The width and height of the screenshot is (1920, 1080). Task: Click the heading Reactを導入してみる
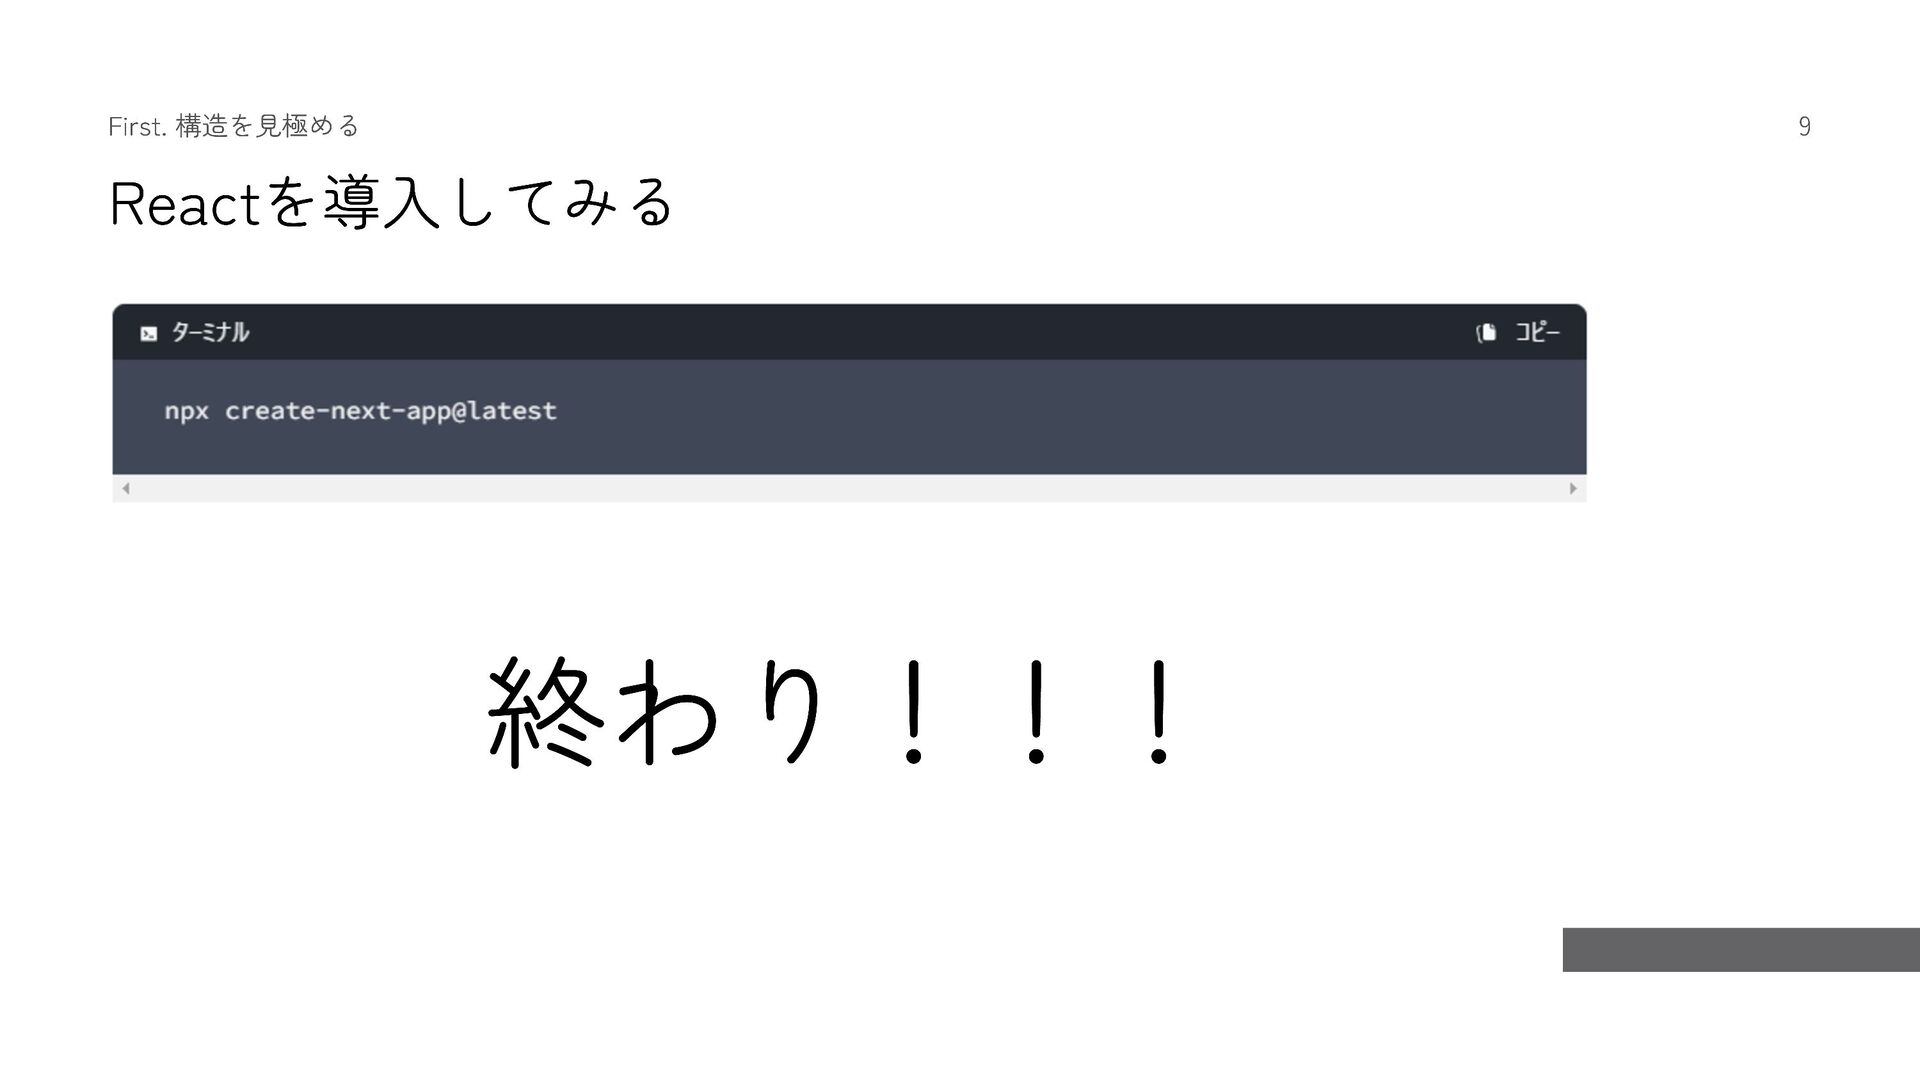click(x=391, y=203)
